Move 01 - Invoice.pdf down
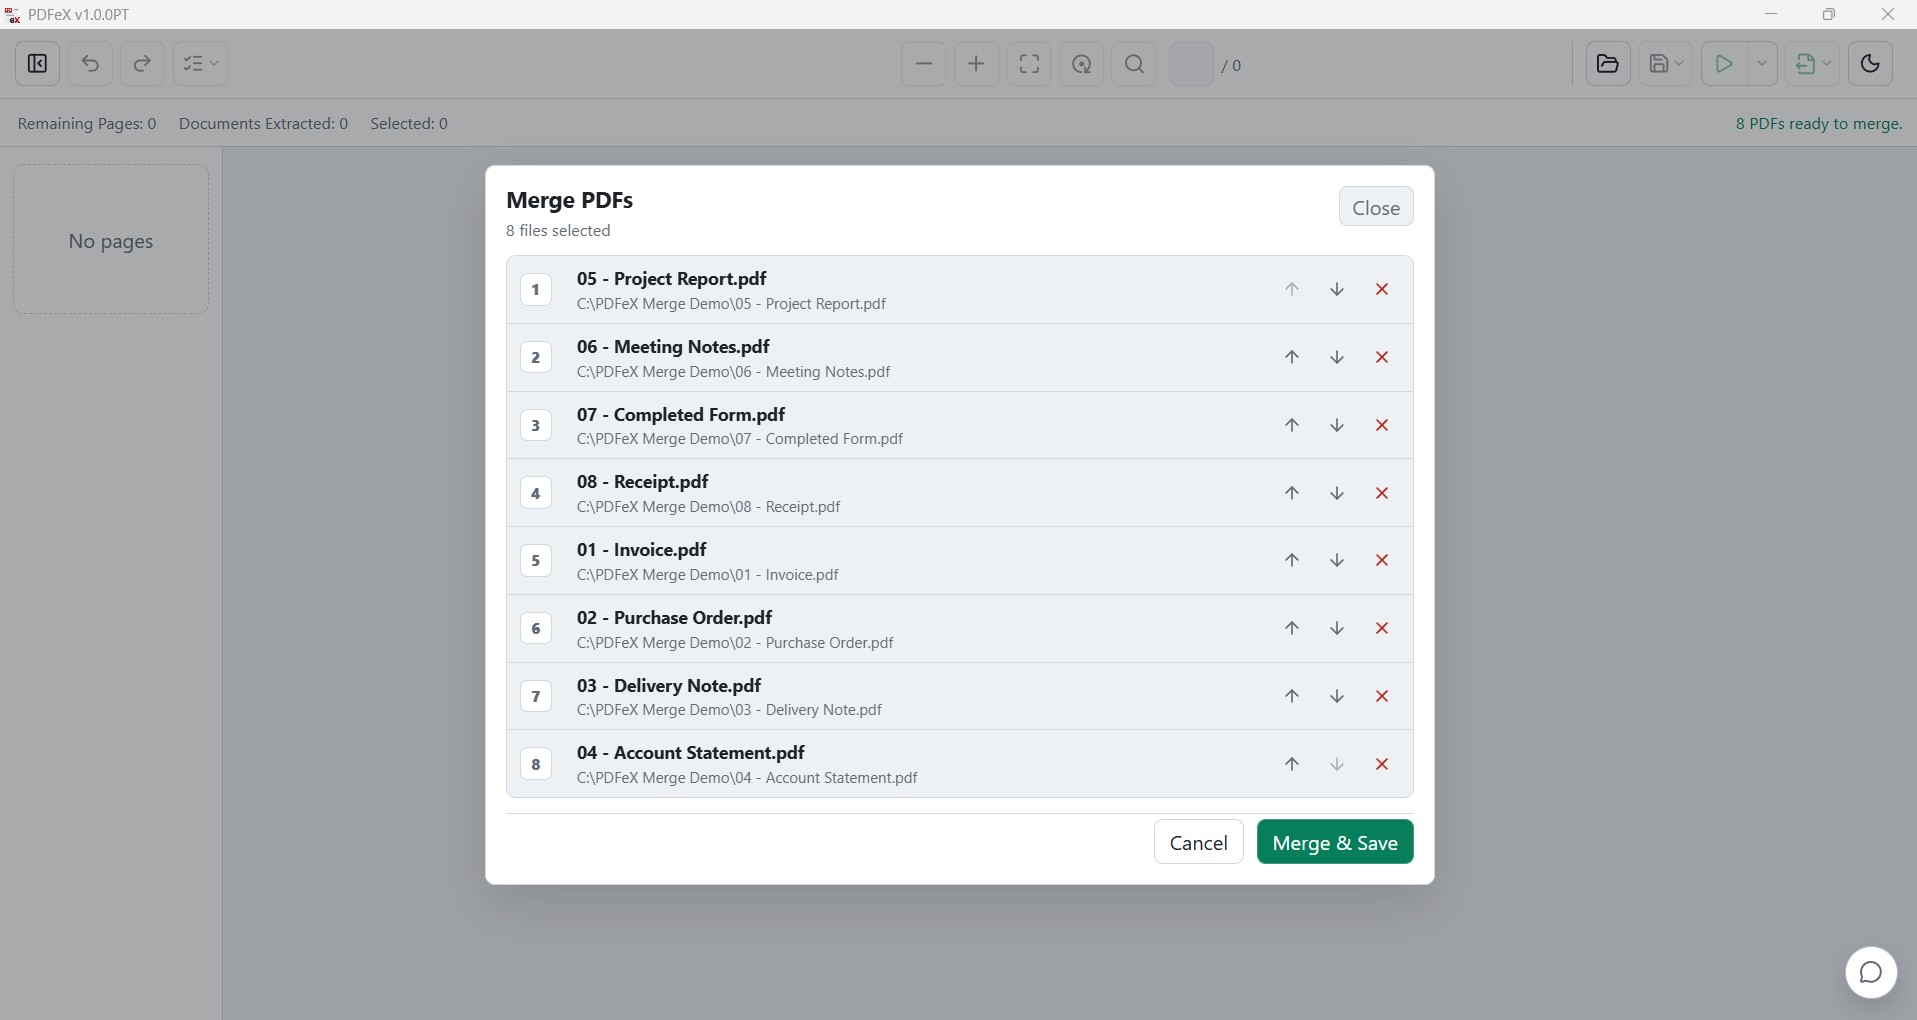 [x=1337, y=560]
